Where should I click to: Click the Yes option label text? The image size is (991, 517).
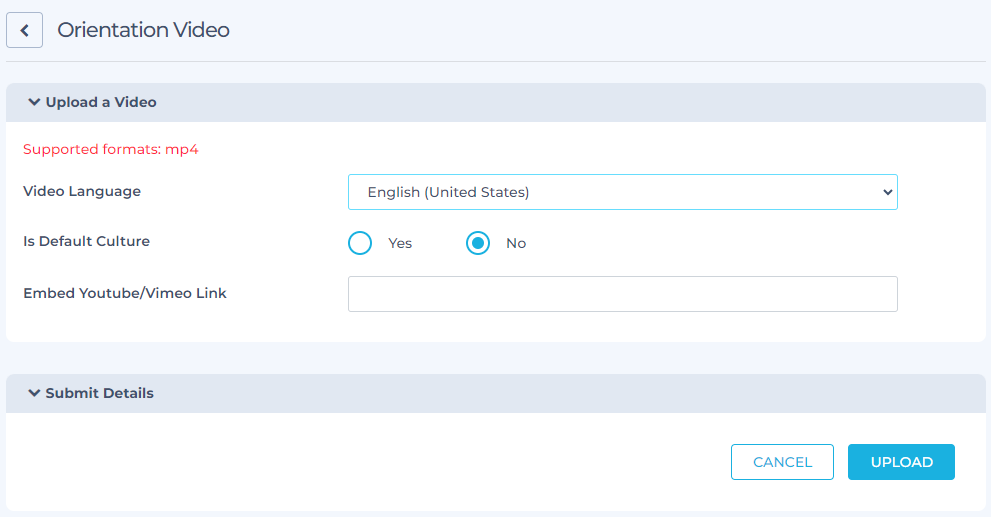click(400, 243)
